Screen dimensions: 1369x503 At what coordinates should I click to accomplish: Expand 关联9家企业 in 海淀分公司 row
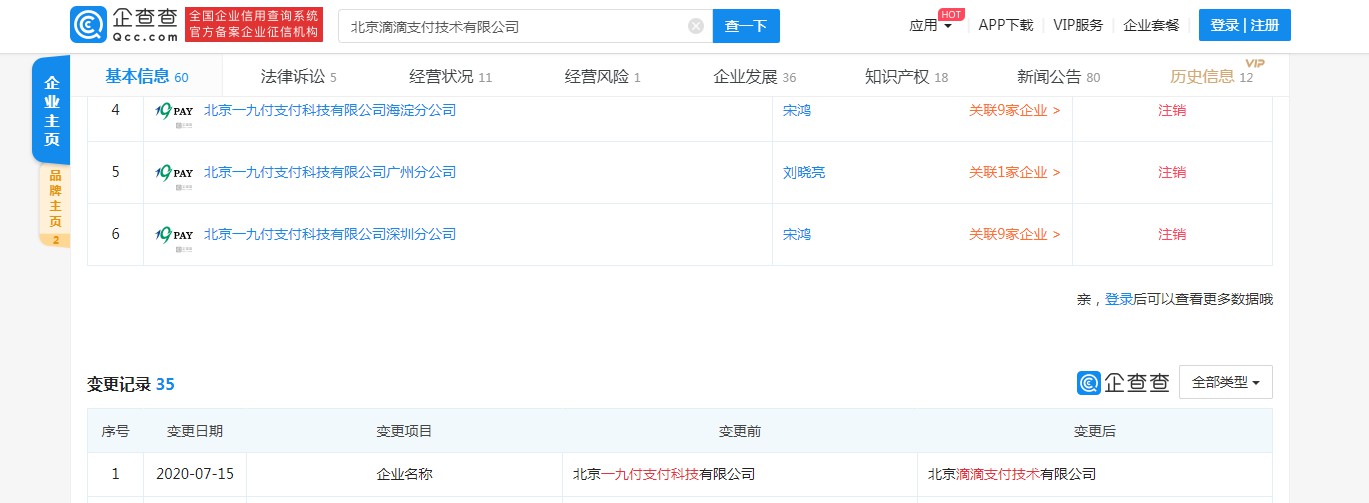coord(1014,111)
